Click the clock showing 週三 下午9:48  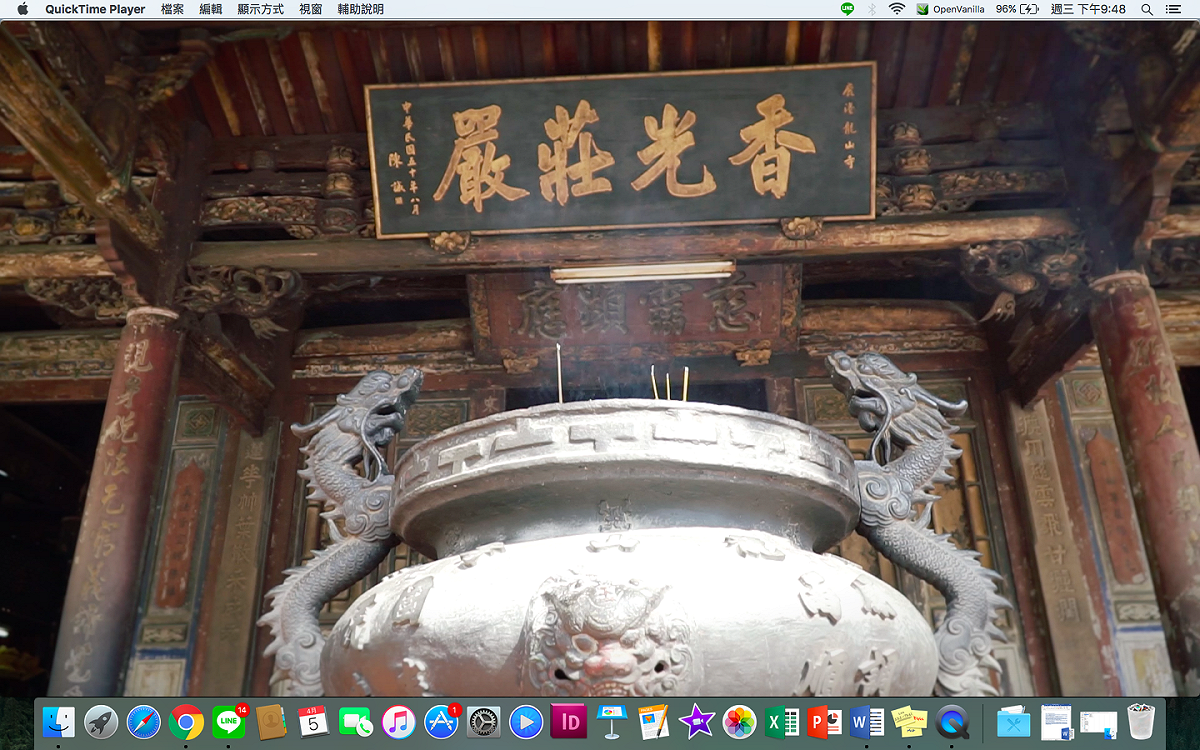tap(1087, 9)
